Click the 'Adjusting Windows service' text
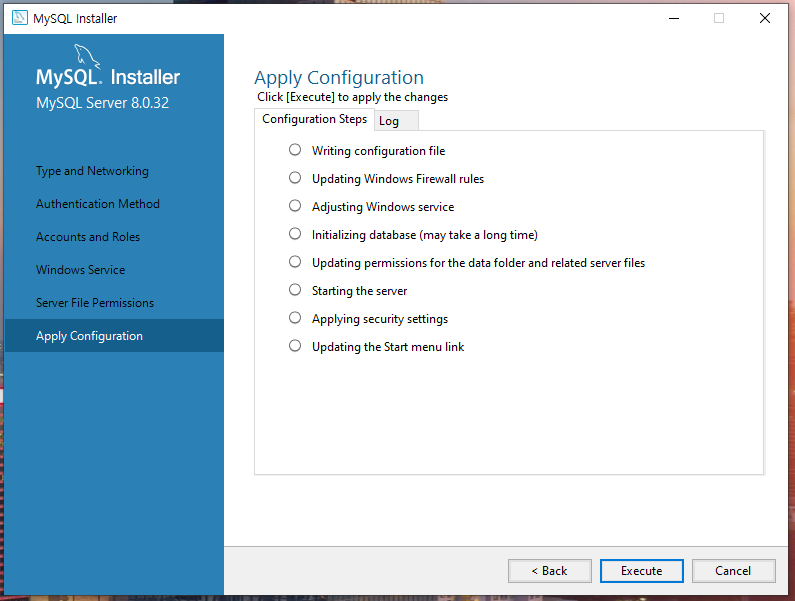Viewport: 795px width, 601px height. [x=383, y=206]
